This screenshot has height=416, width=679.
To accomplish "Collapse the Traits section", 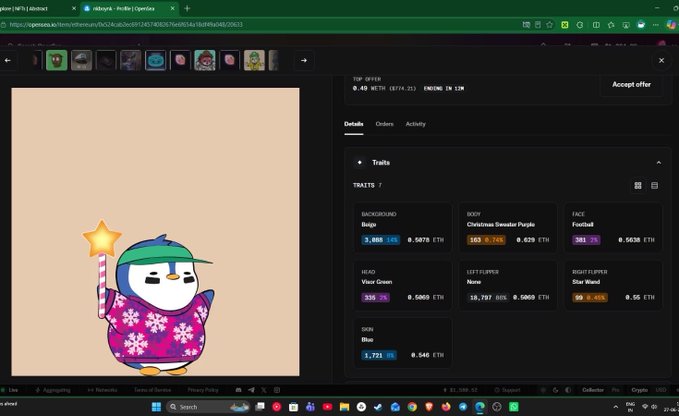I will point(659,163).
